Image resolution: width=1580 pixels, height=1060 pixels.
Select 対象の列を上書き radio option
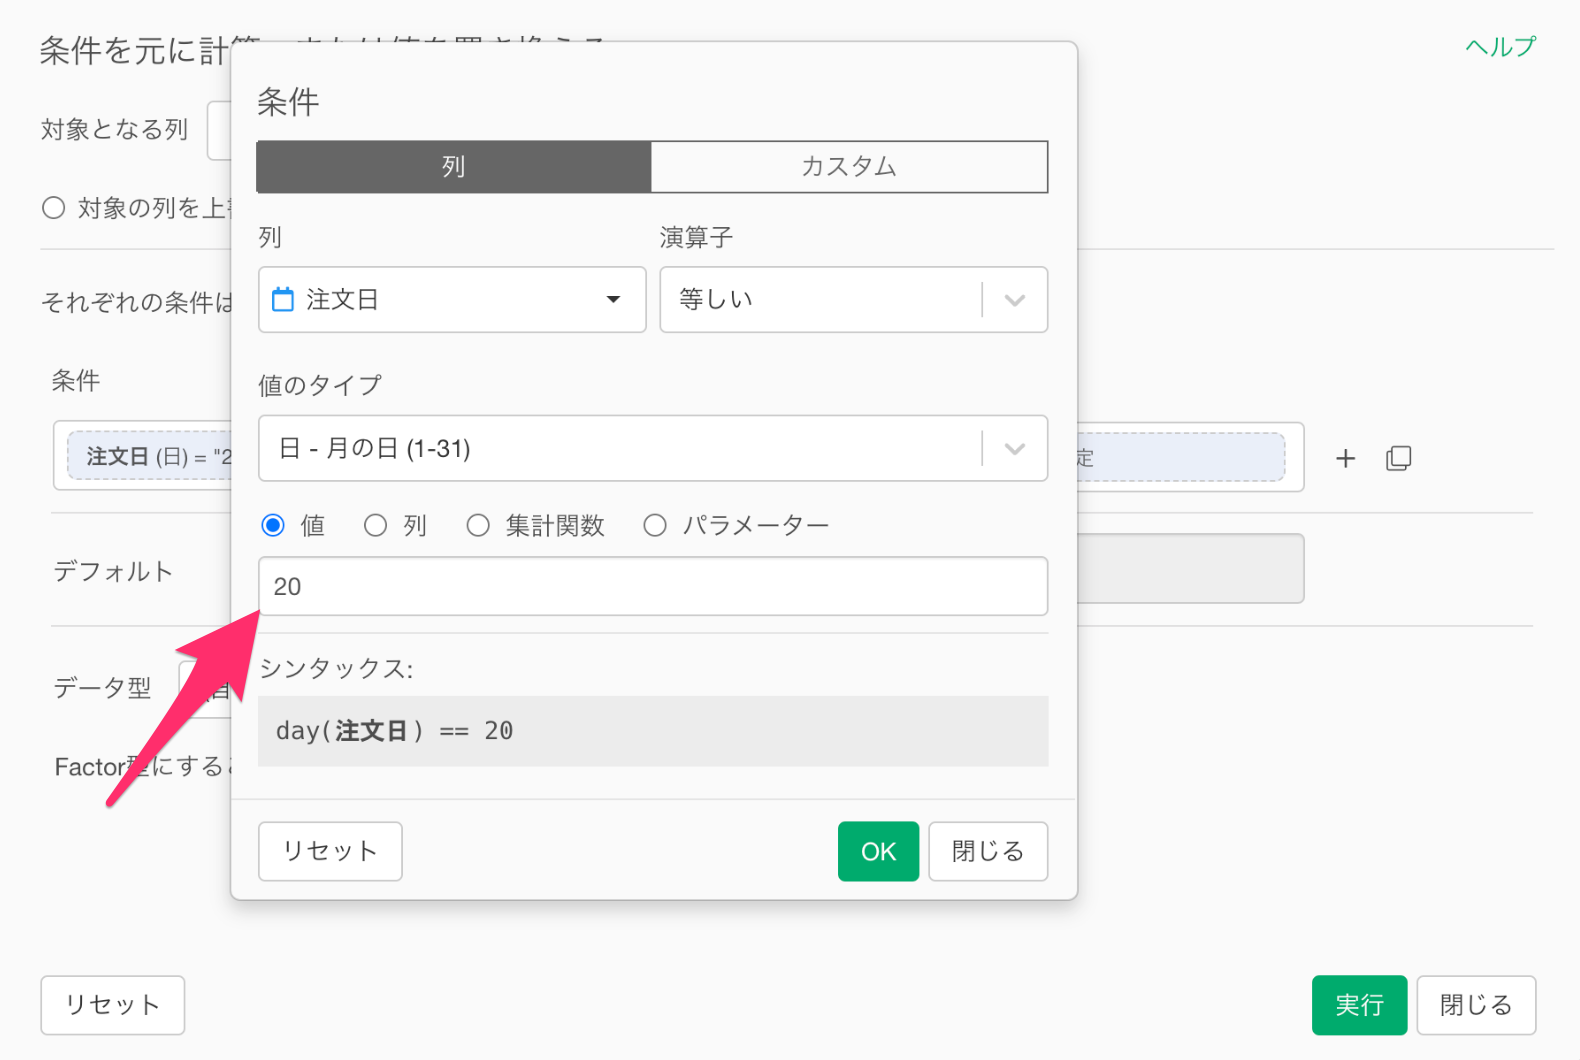(54, 208)
